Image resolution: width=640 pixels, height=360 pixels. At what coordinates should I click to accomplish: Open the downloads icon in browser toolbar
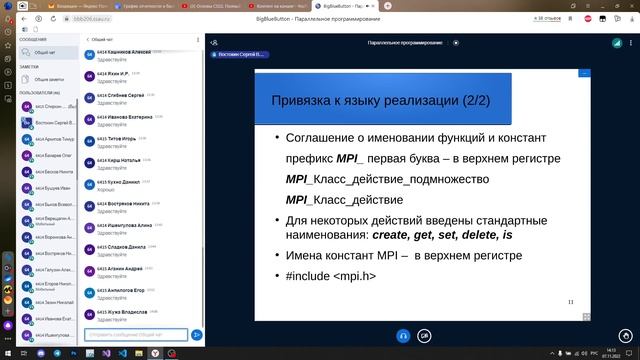point(632,19)
